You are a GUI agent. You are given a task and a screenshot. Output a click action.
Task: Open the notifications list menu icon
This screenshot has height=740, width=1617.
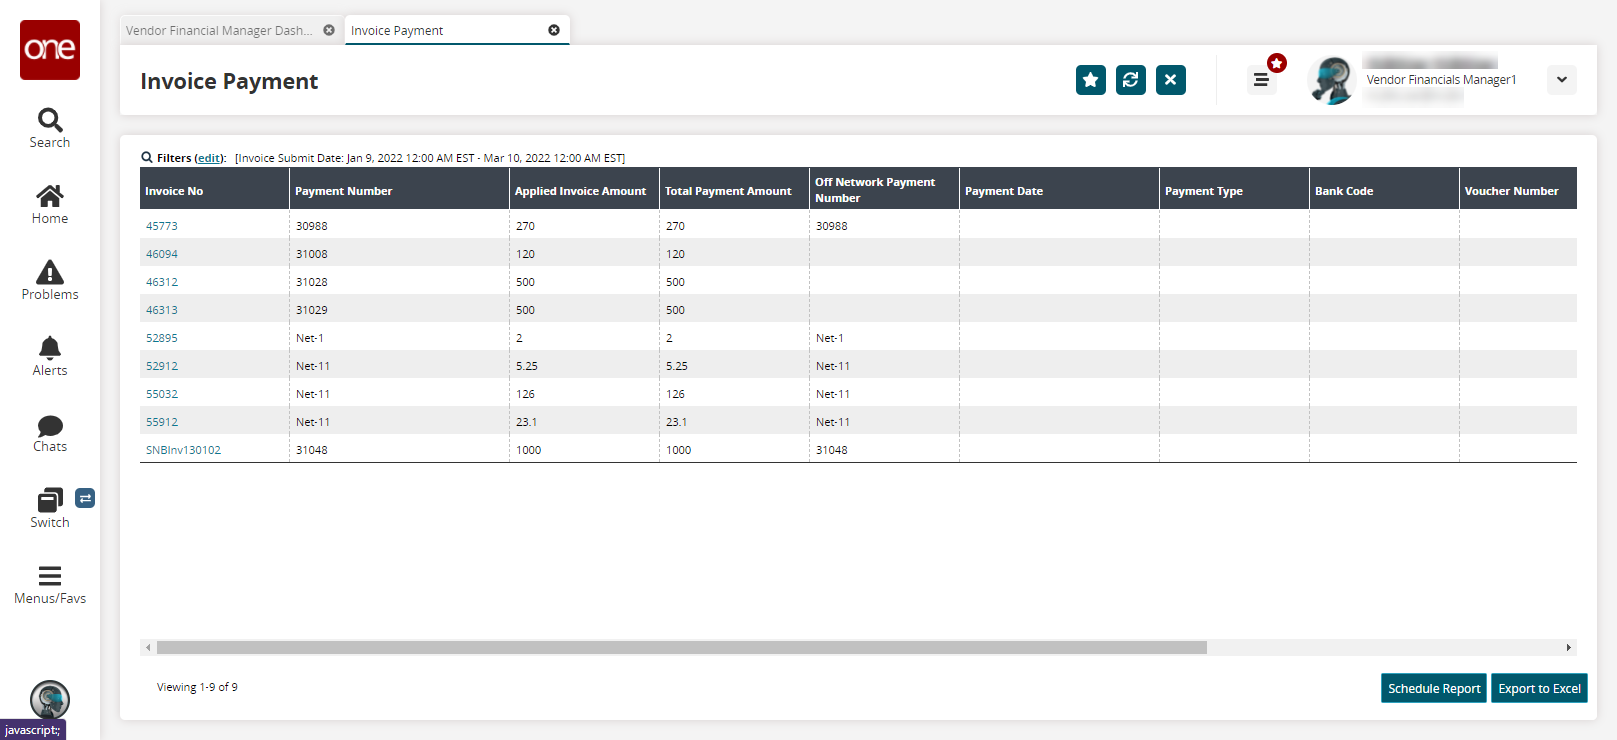click(x=1261, y=80)
